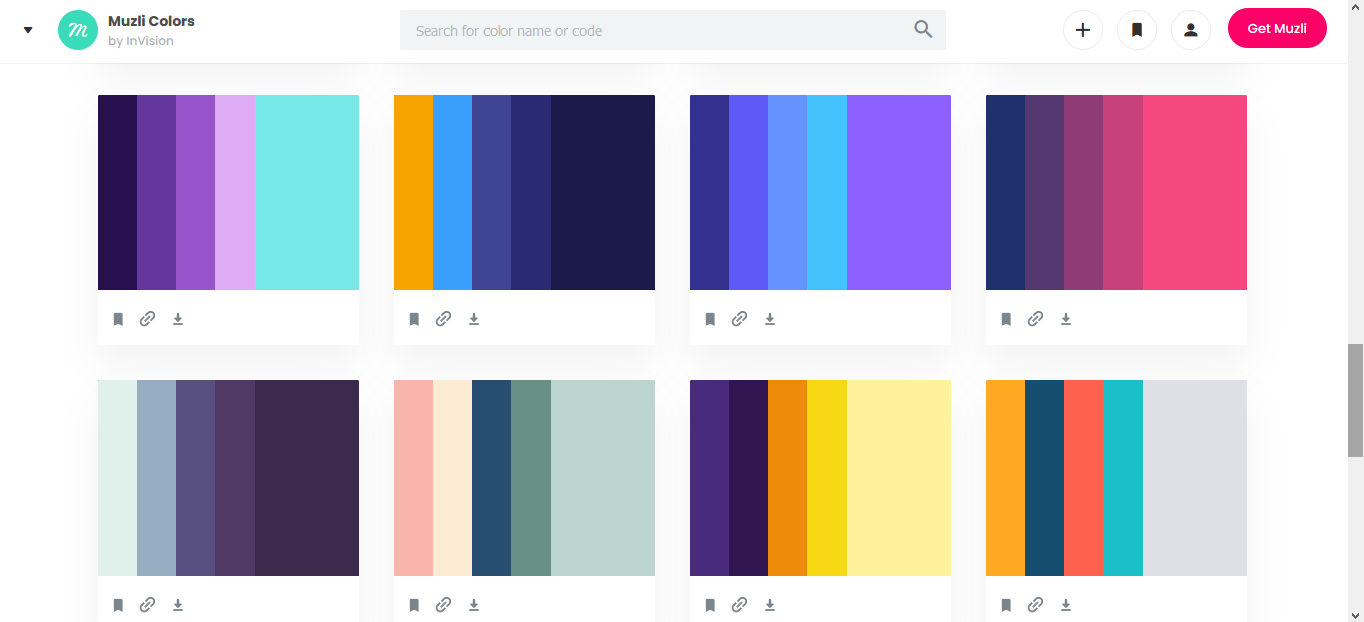Click the search magnifier icon
1364x622 pixels.
(x=923, y=30)
